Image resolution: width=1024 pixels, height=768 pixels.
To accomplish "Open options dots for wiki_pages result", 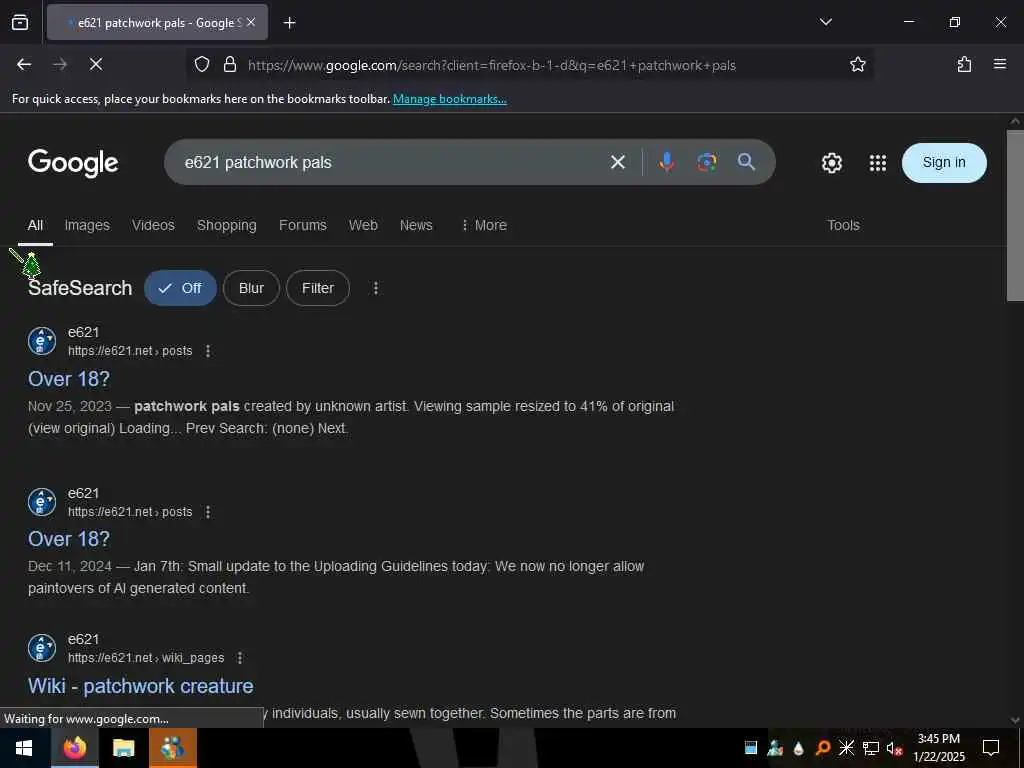I will coord(240,658).
